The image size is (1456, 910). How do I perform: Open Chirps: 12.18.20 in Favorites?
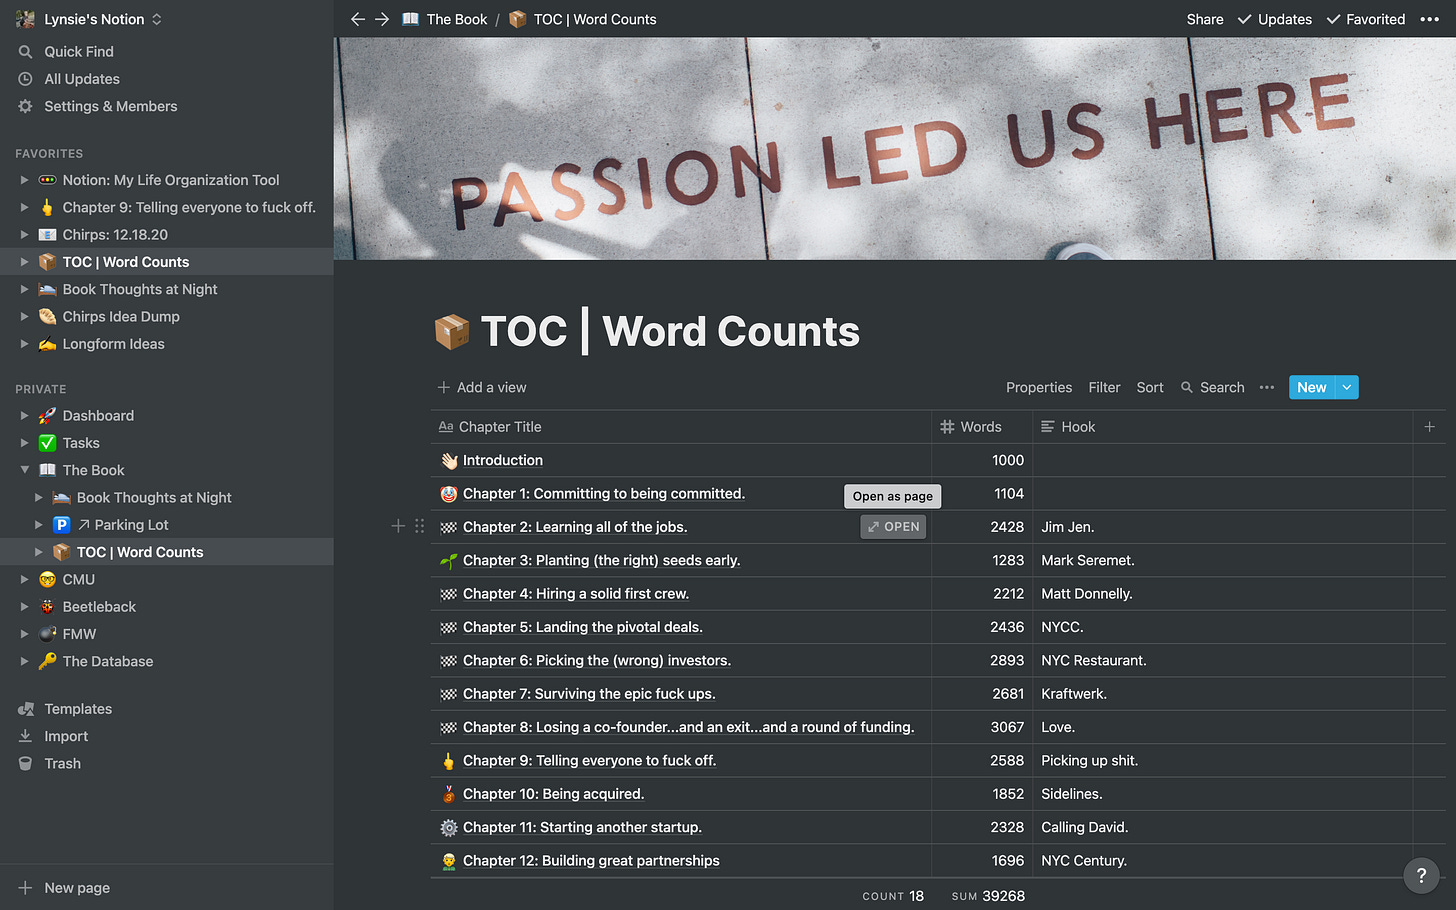115,235
